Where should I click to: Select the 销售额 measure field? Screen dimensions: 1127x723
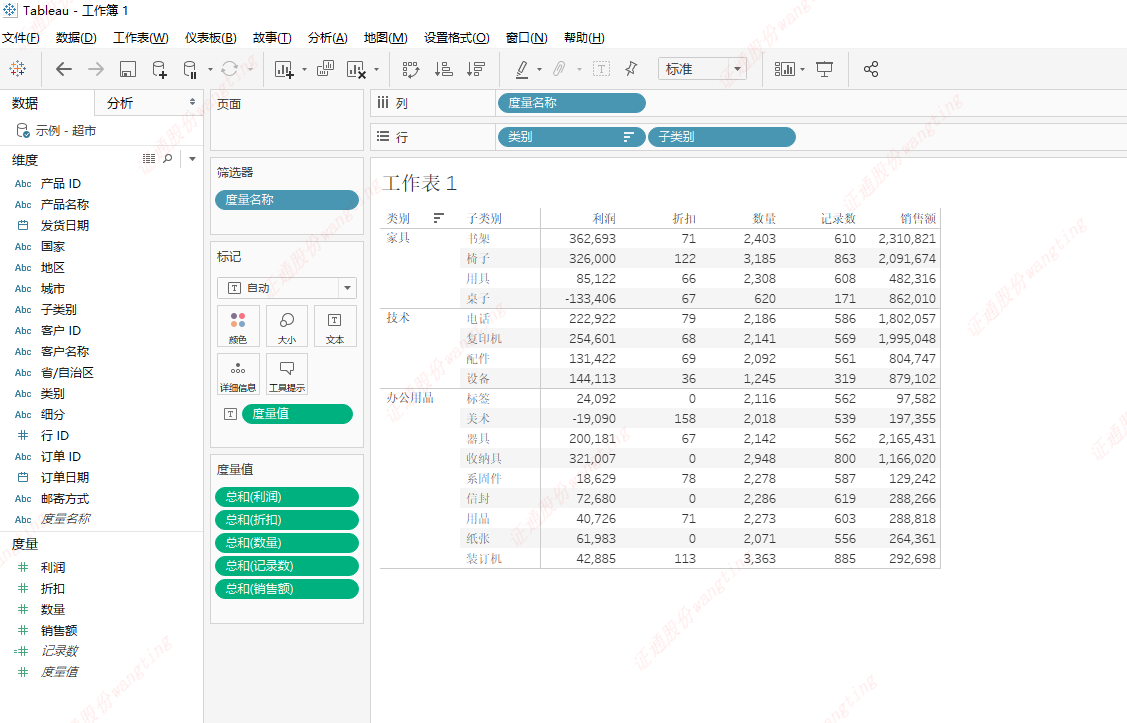point(59,631)
